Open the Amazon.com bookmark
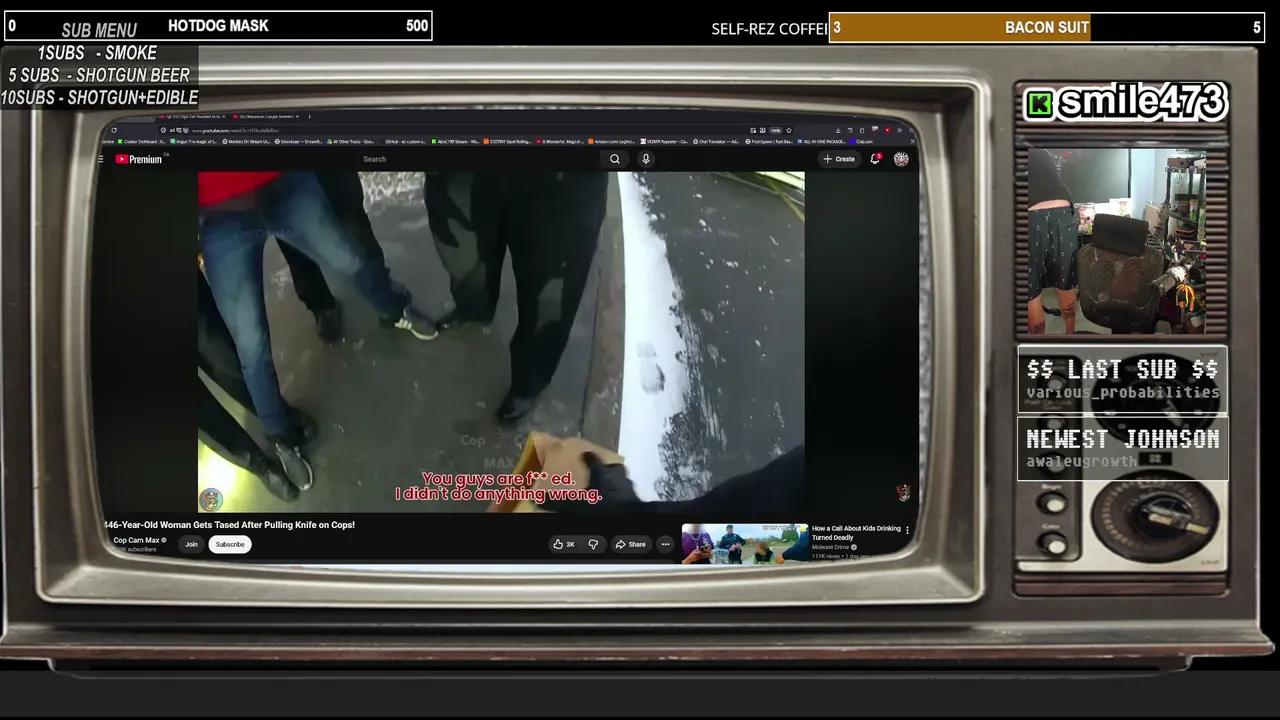Viewport: 1280px width, 720px height. pos(612,142)
